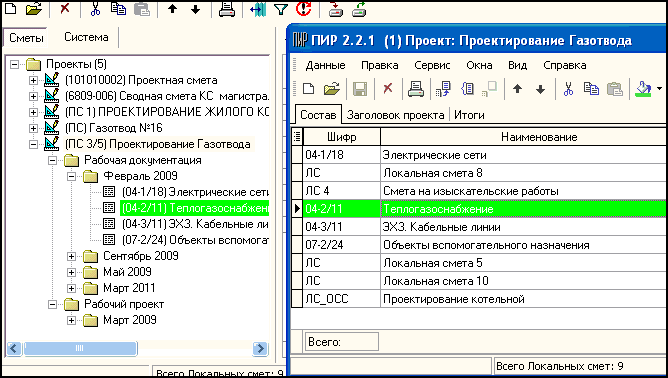Viewport: 668px width, 378px height.
Task: Click the move-up arrow in main window toolbar
Action: (173, 9)
